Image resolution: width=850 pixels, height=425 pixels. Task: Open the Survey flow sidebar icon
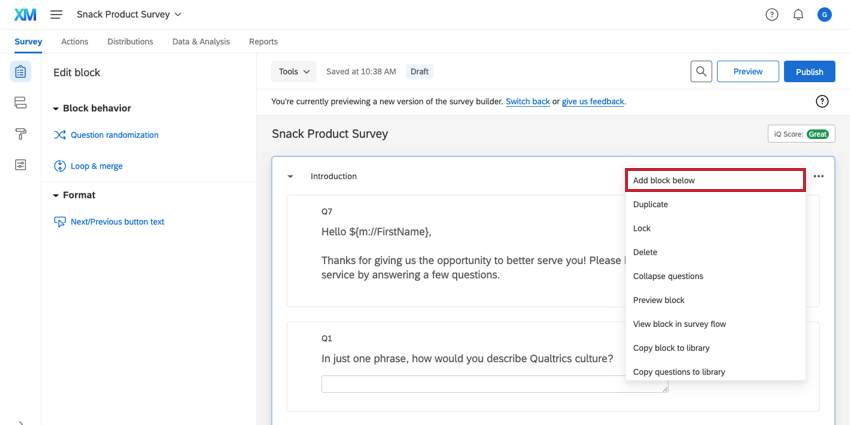coord(20,103)
